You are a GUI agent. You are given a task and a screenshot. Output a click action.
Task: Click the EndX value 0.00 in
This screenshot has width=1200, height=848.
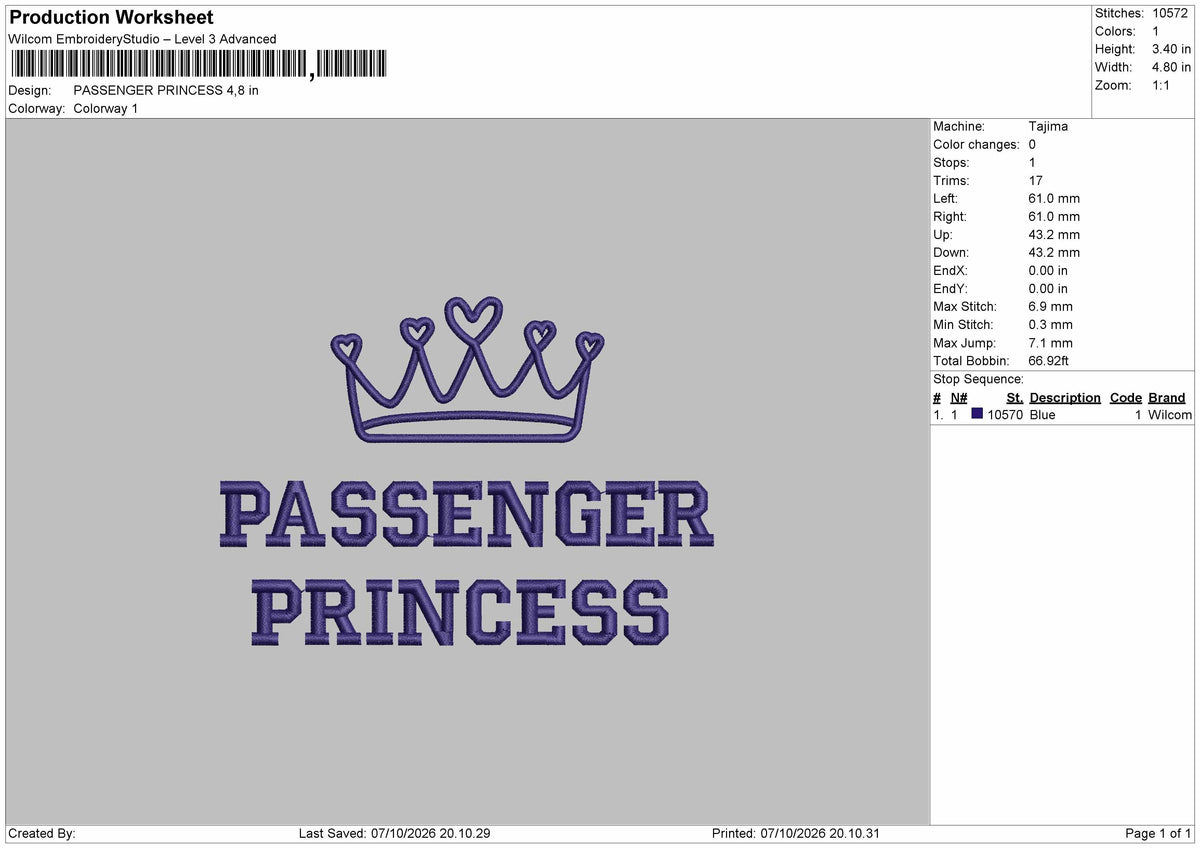(x=1048, y=270)
